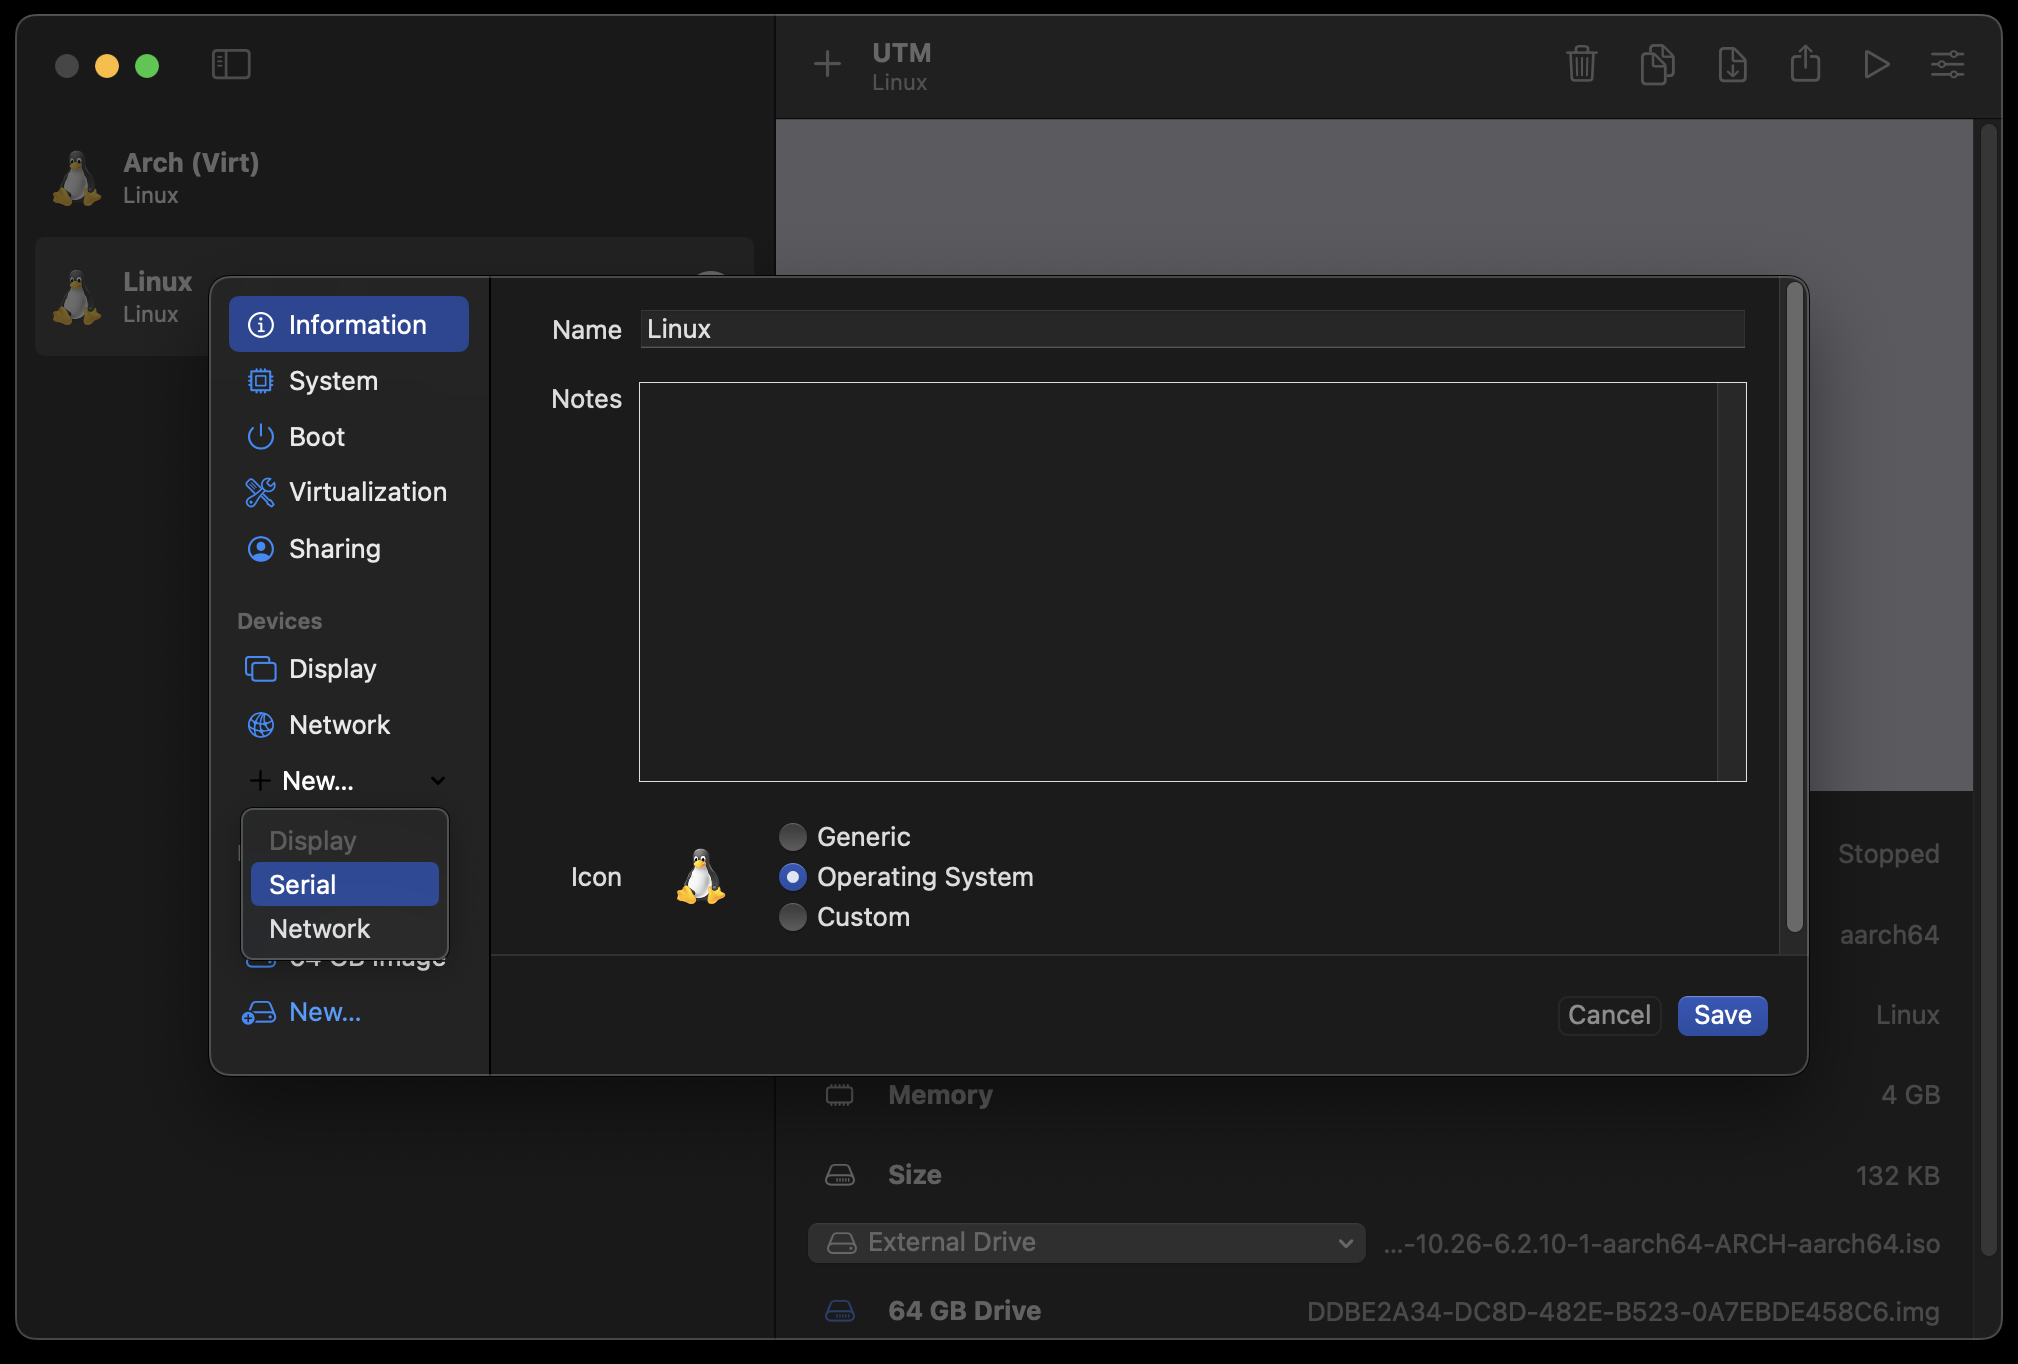Click the '4 GB' memory value
Viewport: 2018px width, 1364px height.
pyautogui.click(x=1910, y=1095)
